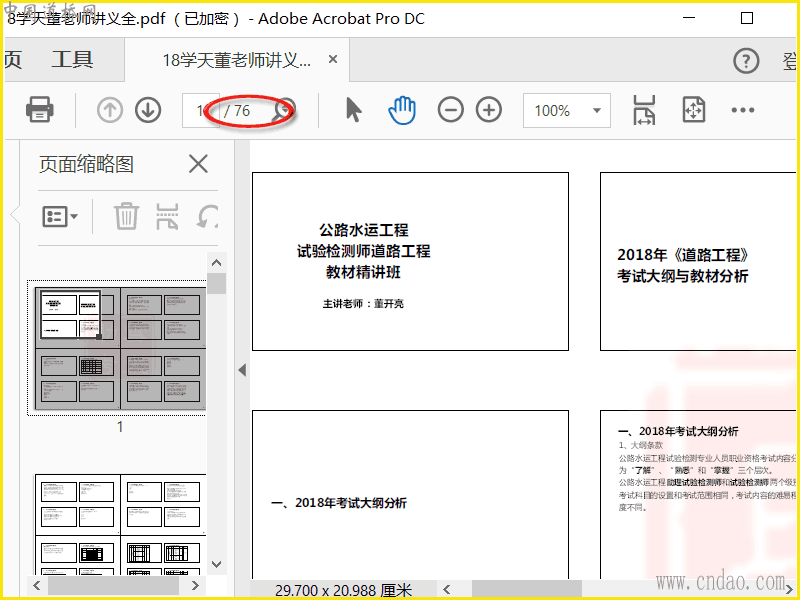Click the thumbnail panel left scroll arrow
Screen dimensions: 800x600
point(37,585)
